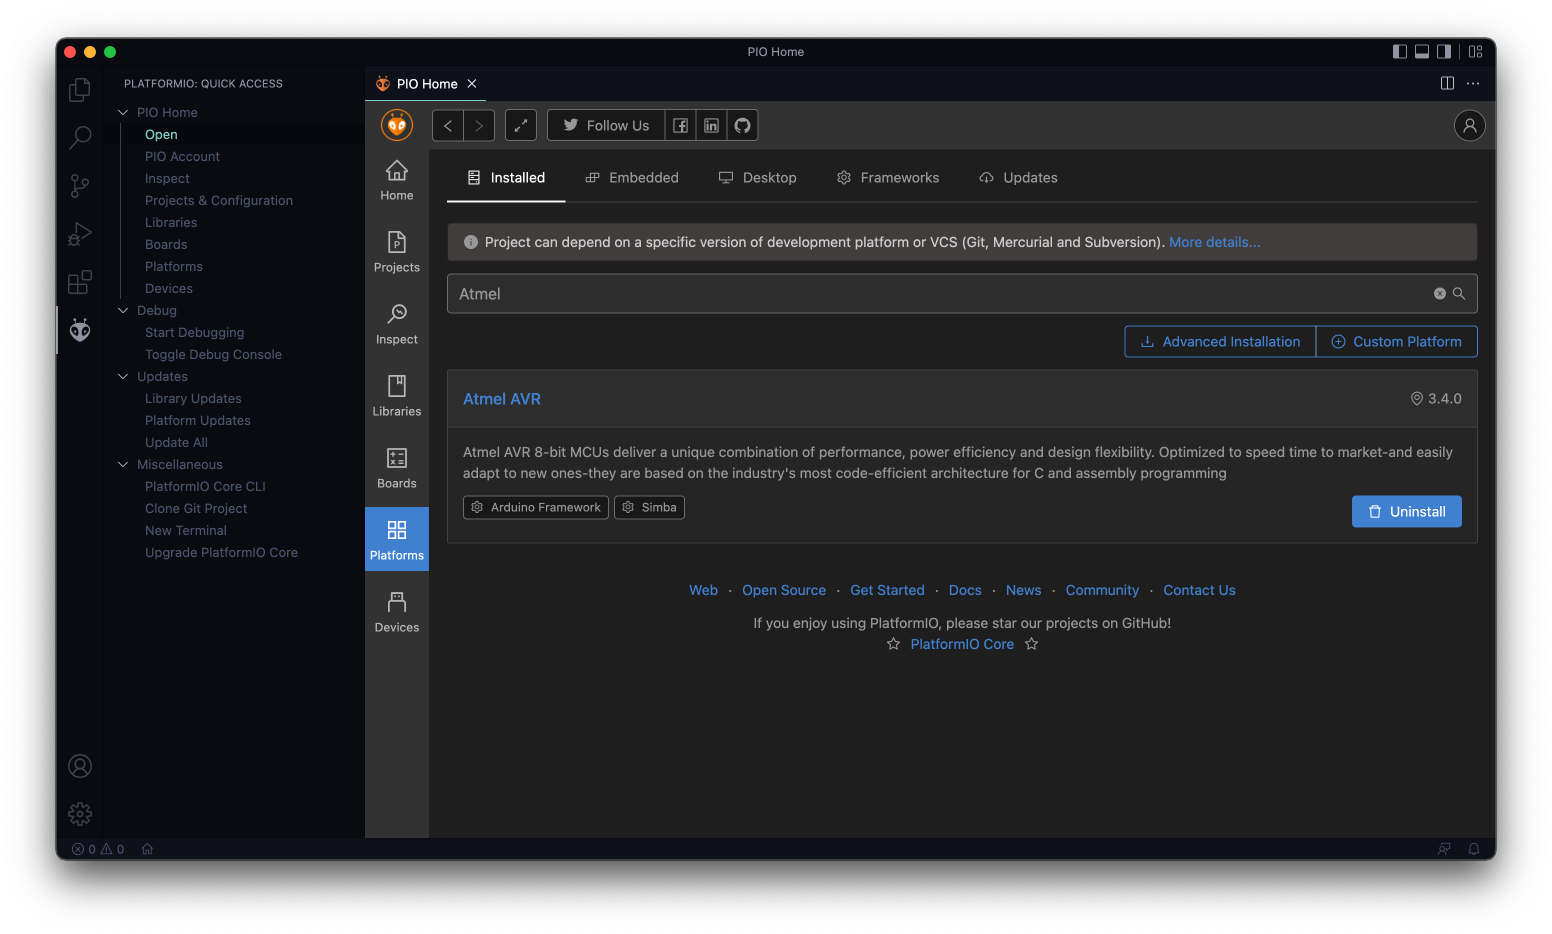Click the feedback icon in the status bar
The width and height of the screenshot is (1552, 934).
1444,849
